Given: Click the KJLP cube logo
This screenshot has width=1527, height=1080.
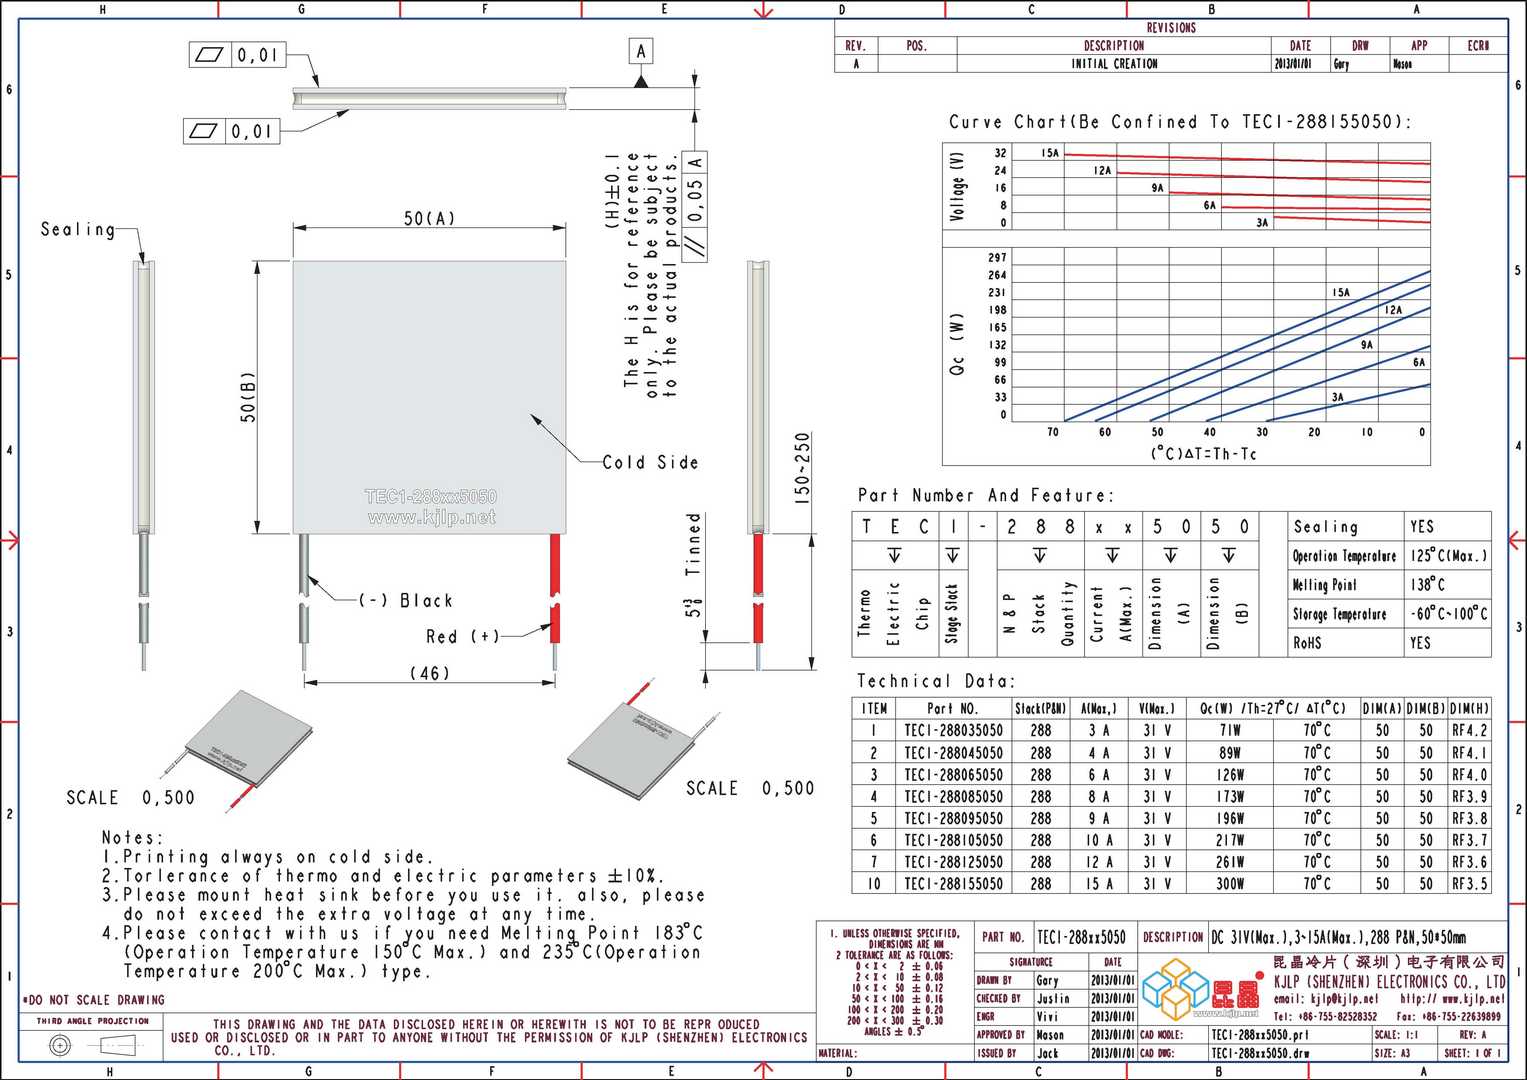Looking at the screenshot, I should click(1174, 988).
